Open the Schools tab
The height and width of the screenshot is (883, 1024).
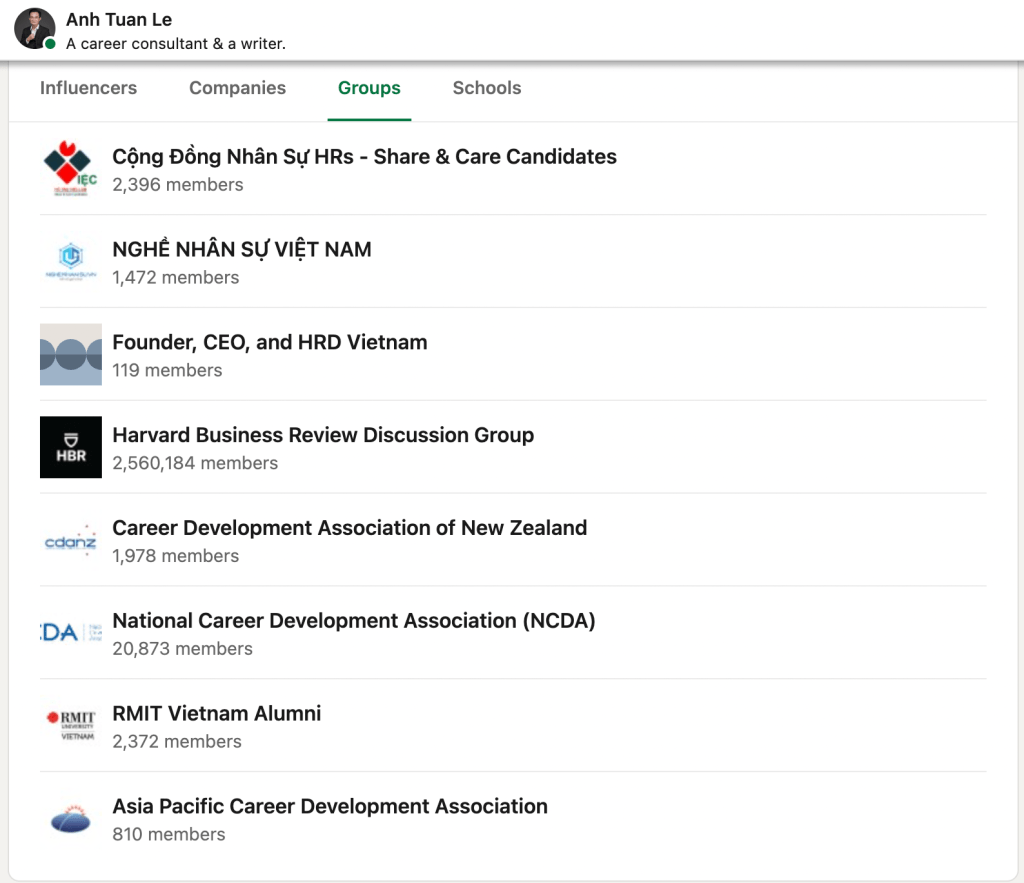click(487, 88)
